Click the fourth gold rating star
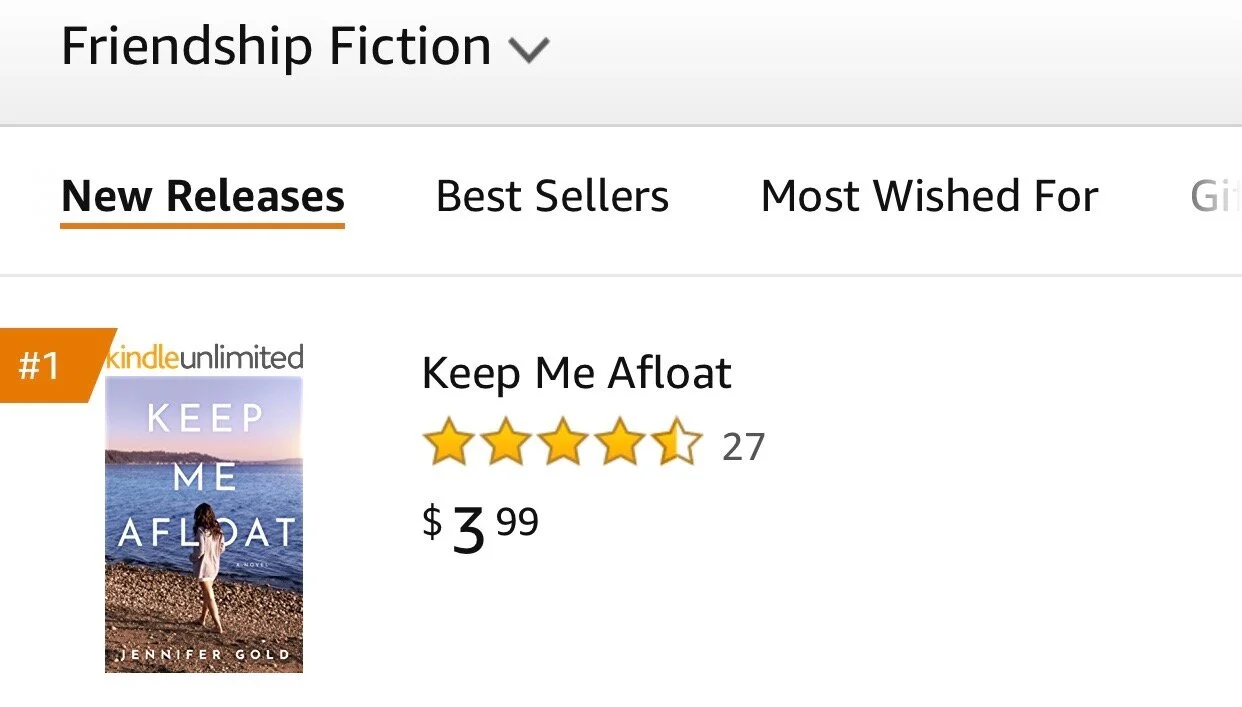The image size is (1242, 707). pyautogui.click(x=620, y=444)
